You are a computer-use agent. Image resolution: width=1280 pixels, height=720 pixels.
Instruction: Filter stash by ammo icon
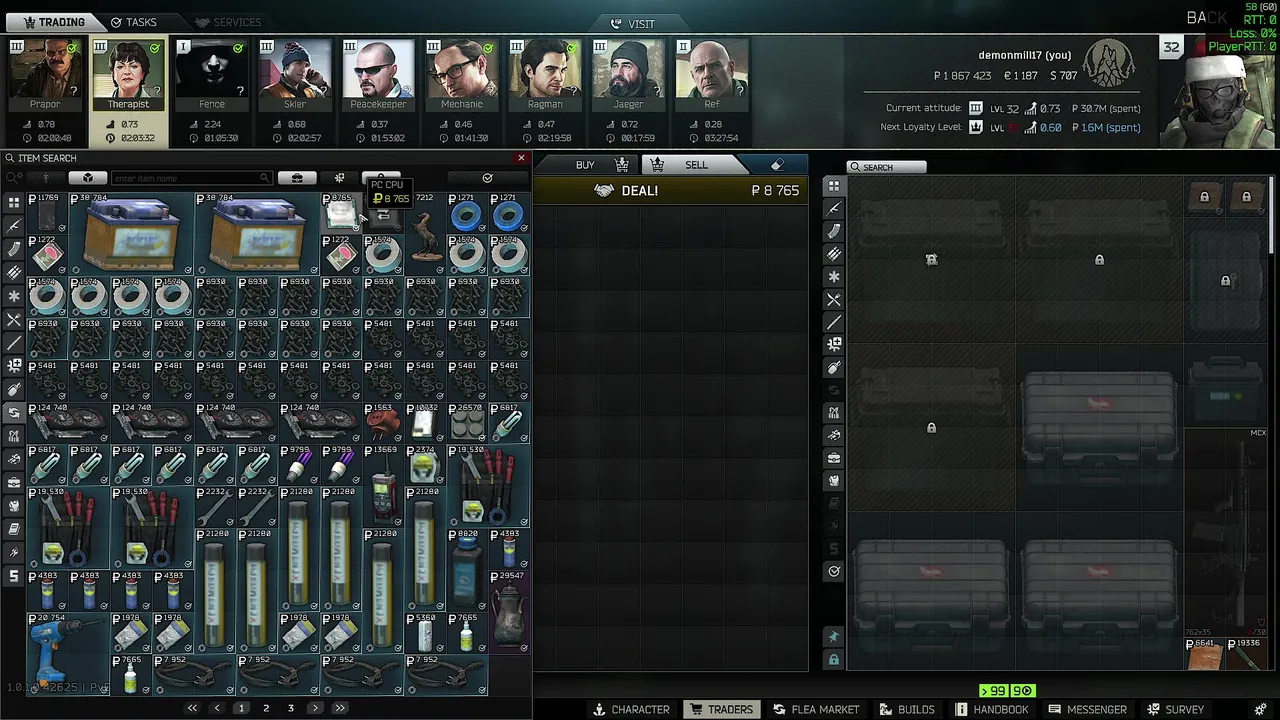coord(834,254)
